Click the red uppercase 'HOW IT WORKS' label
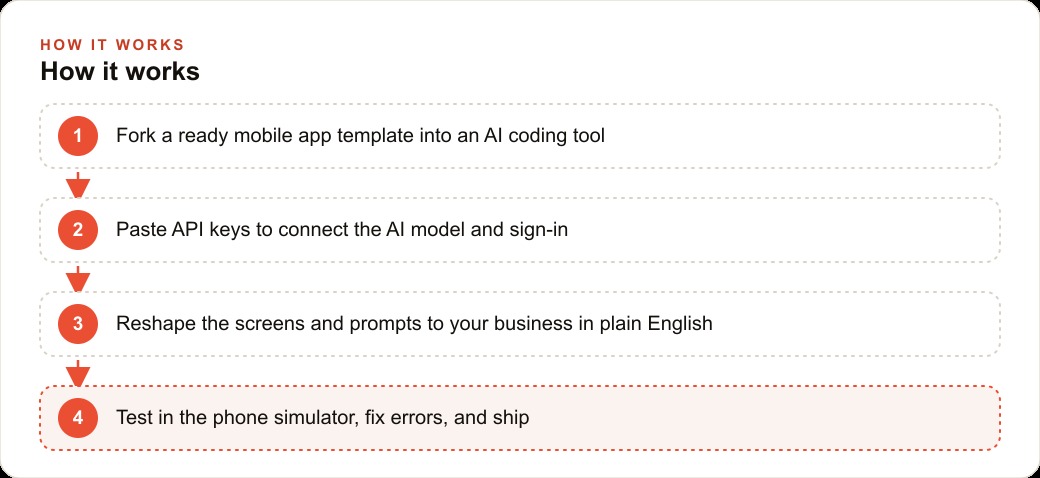Screen dimensions: 1040x478 pyautogui.click(x=112, y=45)
